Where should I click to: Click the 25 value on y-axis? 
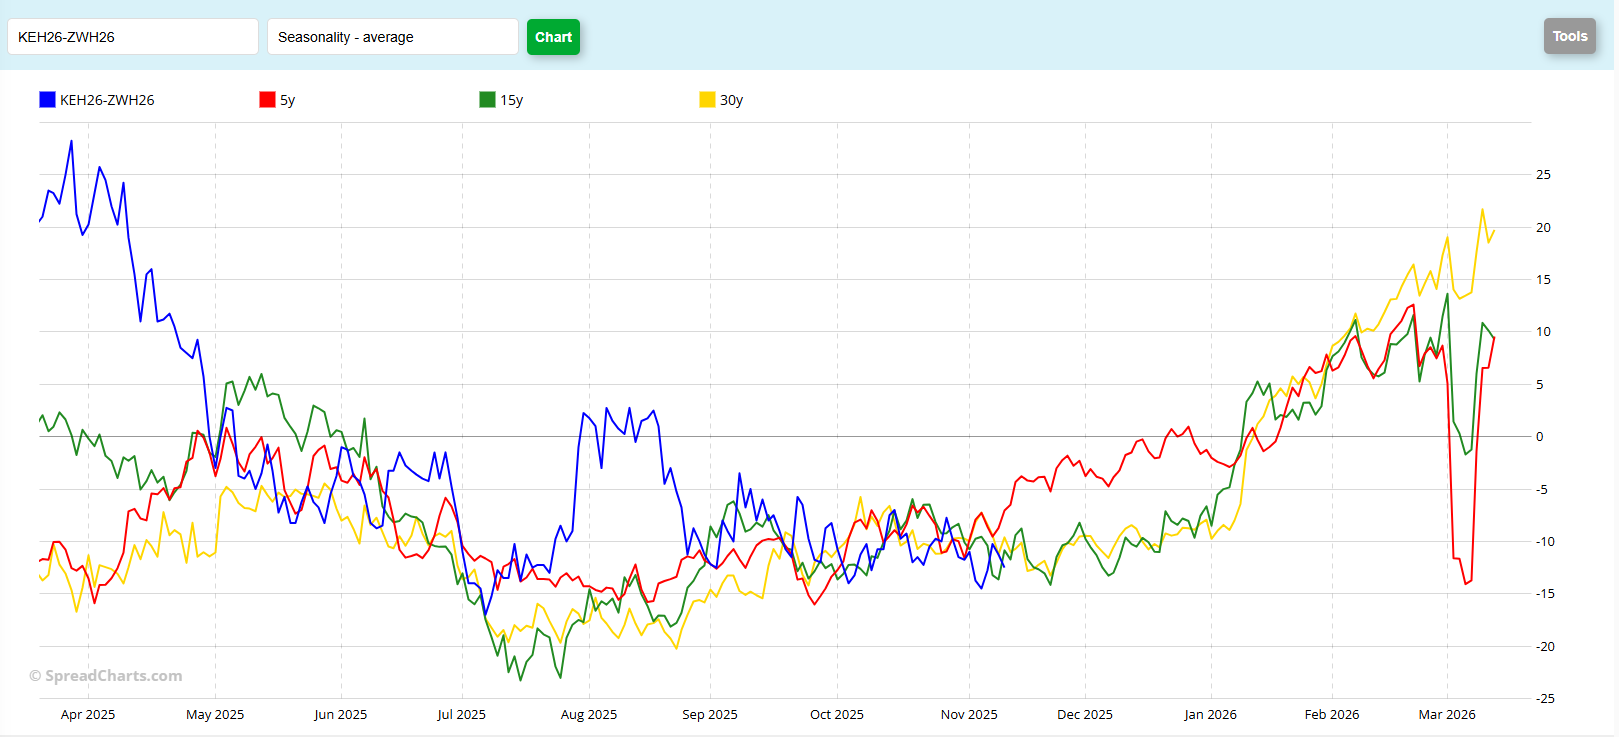click(x=1543, y=175)
